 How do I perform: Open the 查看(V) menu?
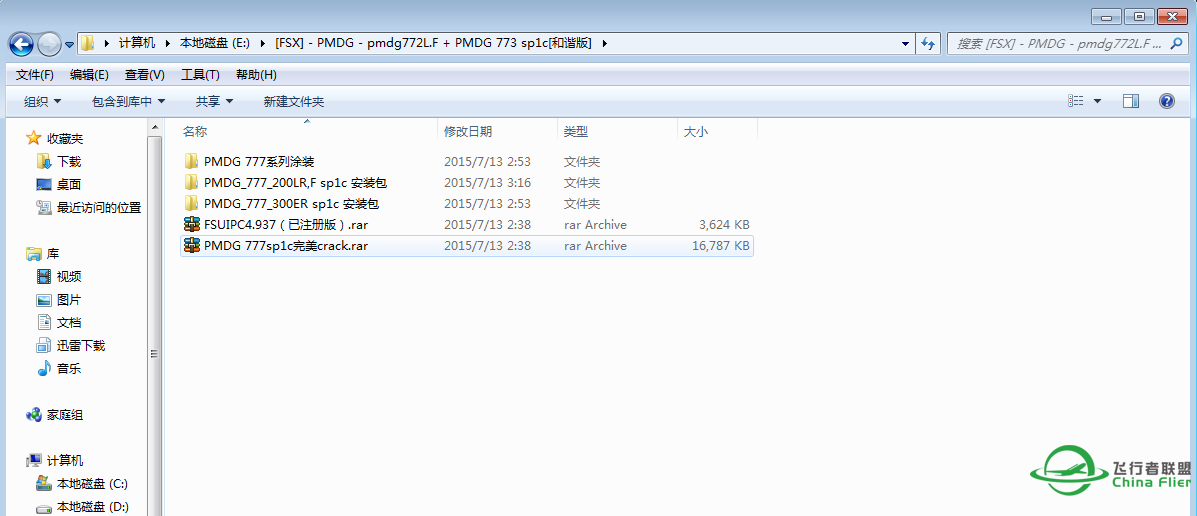tap(145, 75)
